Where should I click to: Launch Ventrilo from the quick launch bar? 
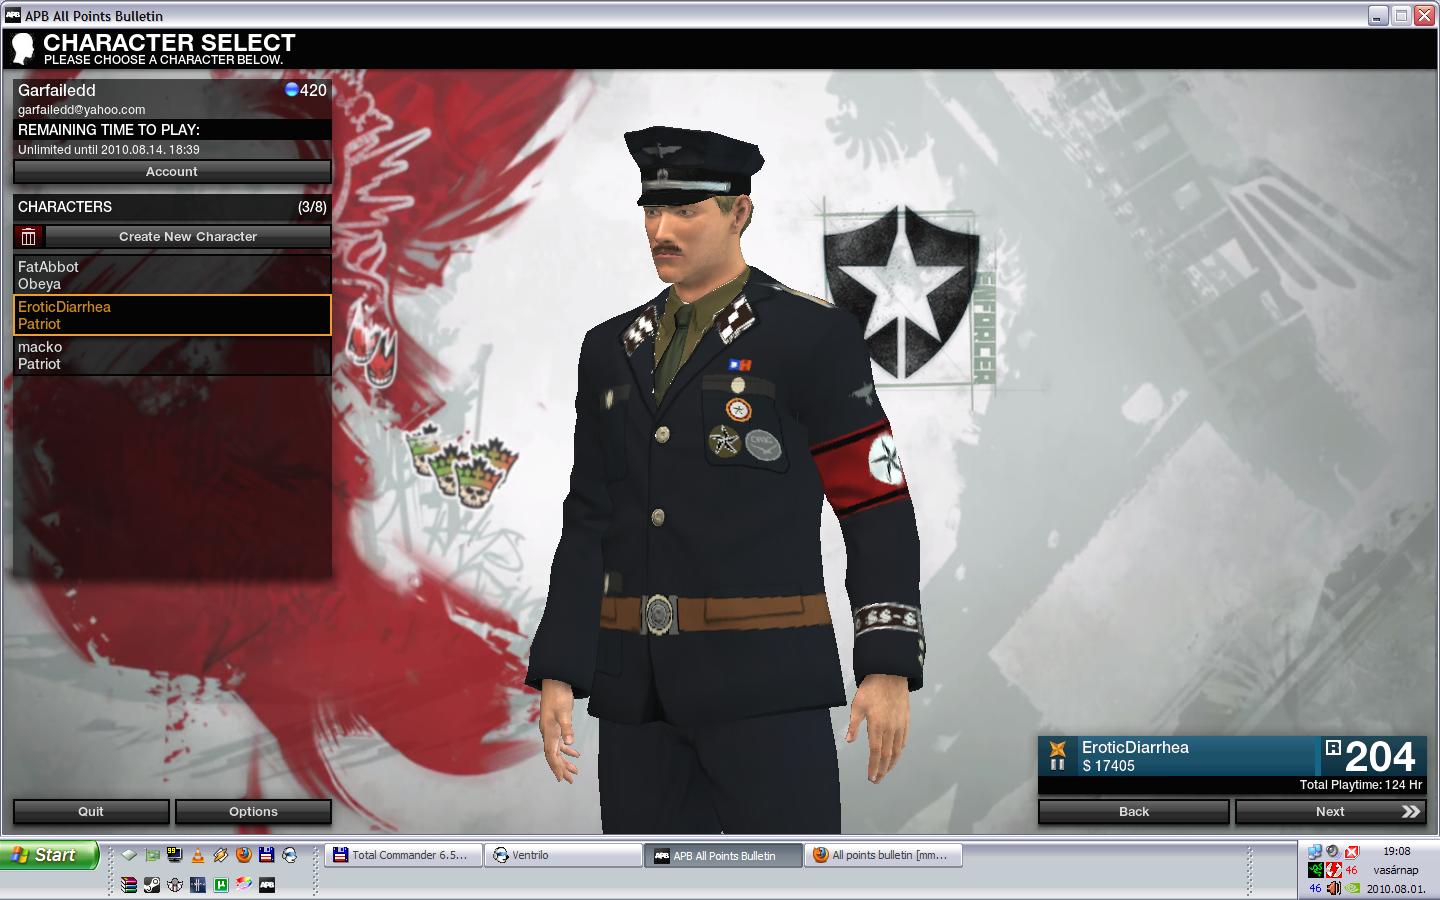289,855
